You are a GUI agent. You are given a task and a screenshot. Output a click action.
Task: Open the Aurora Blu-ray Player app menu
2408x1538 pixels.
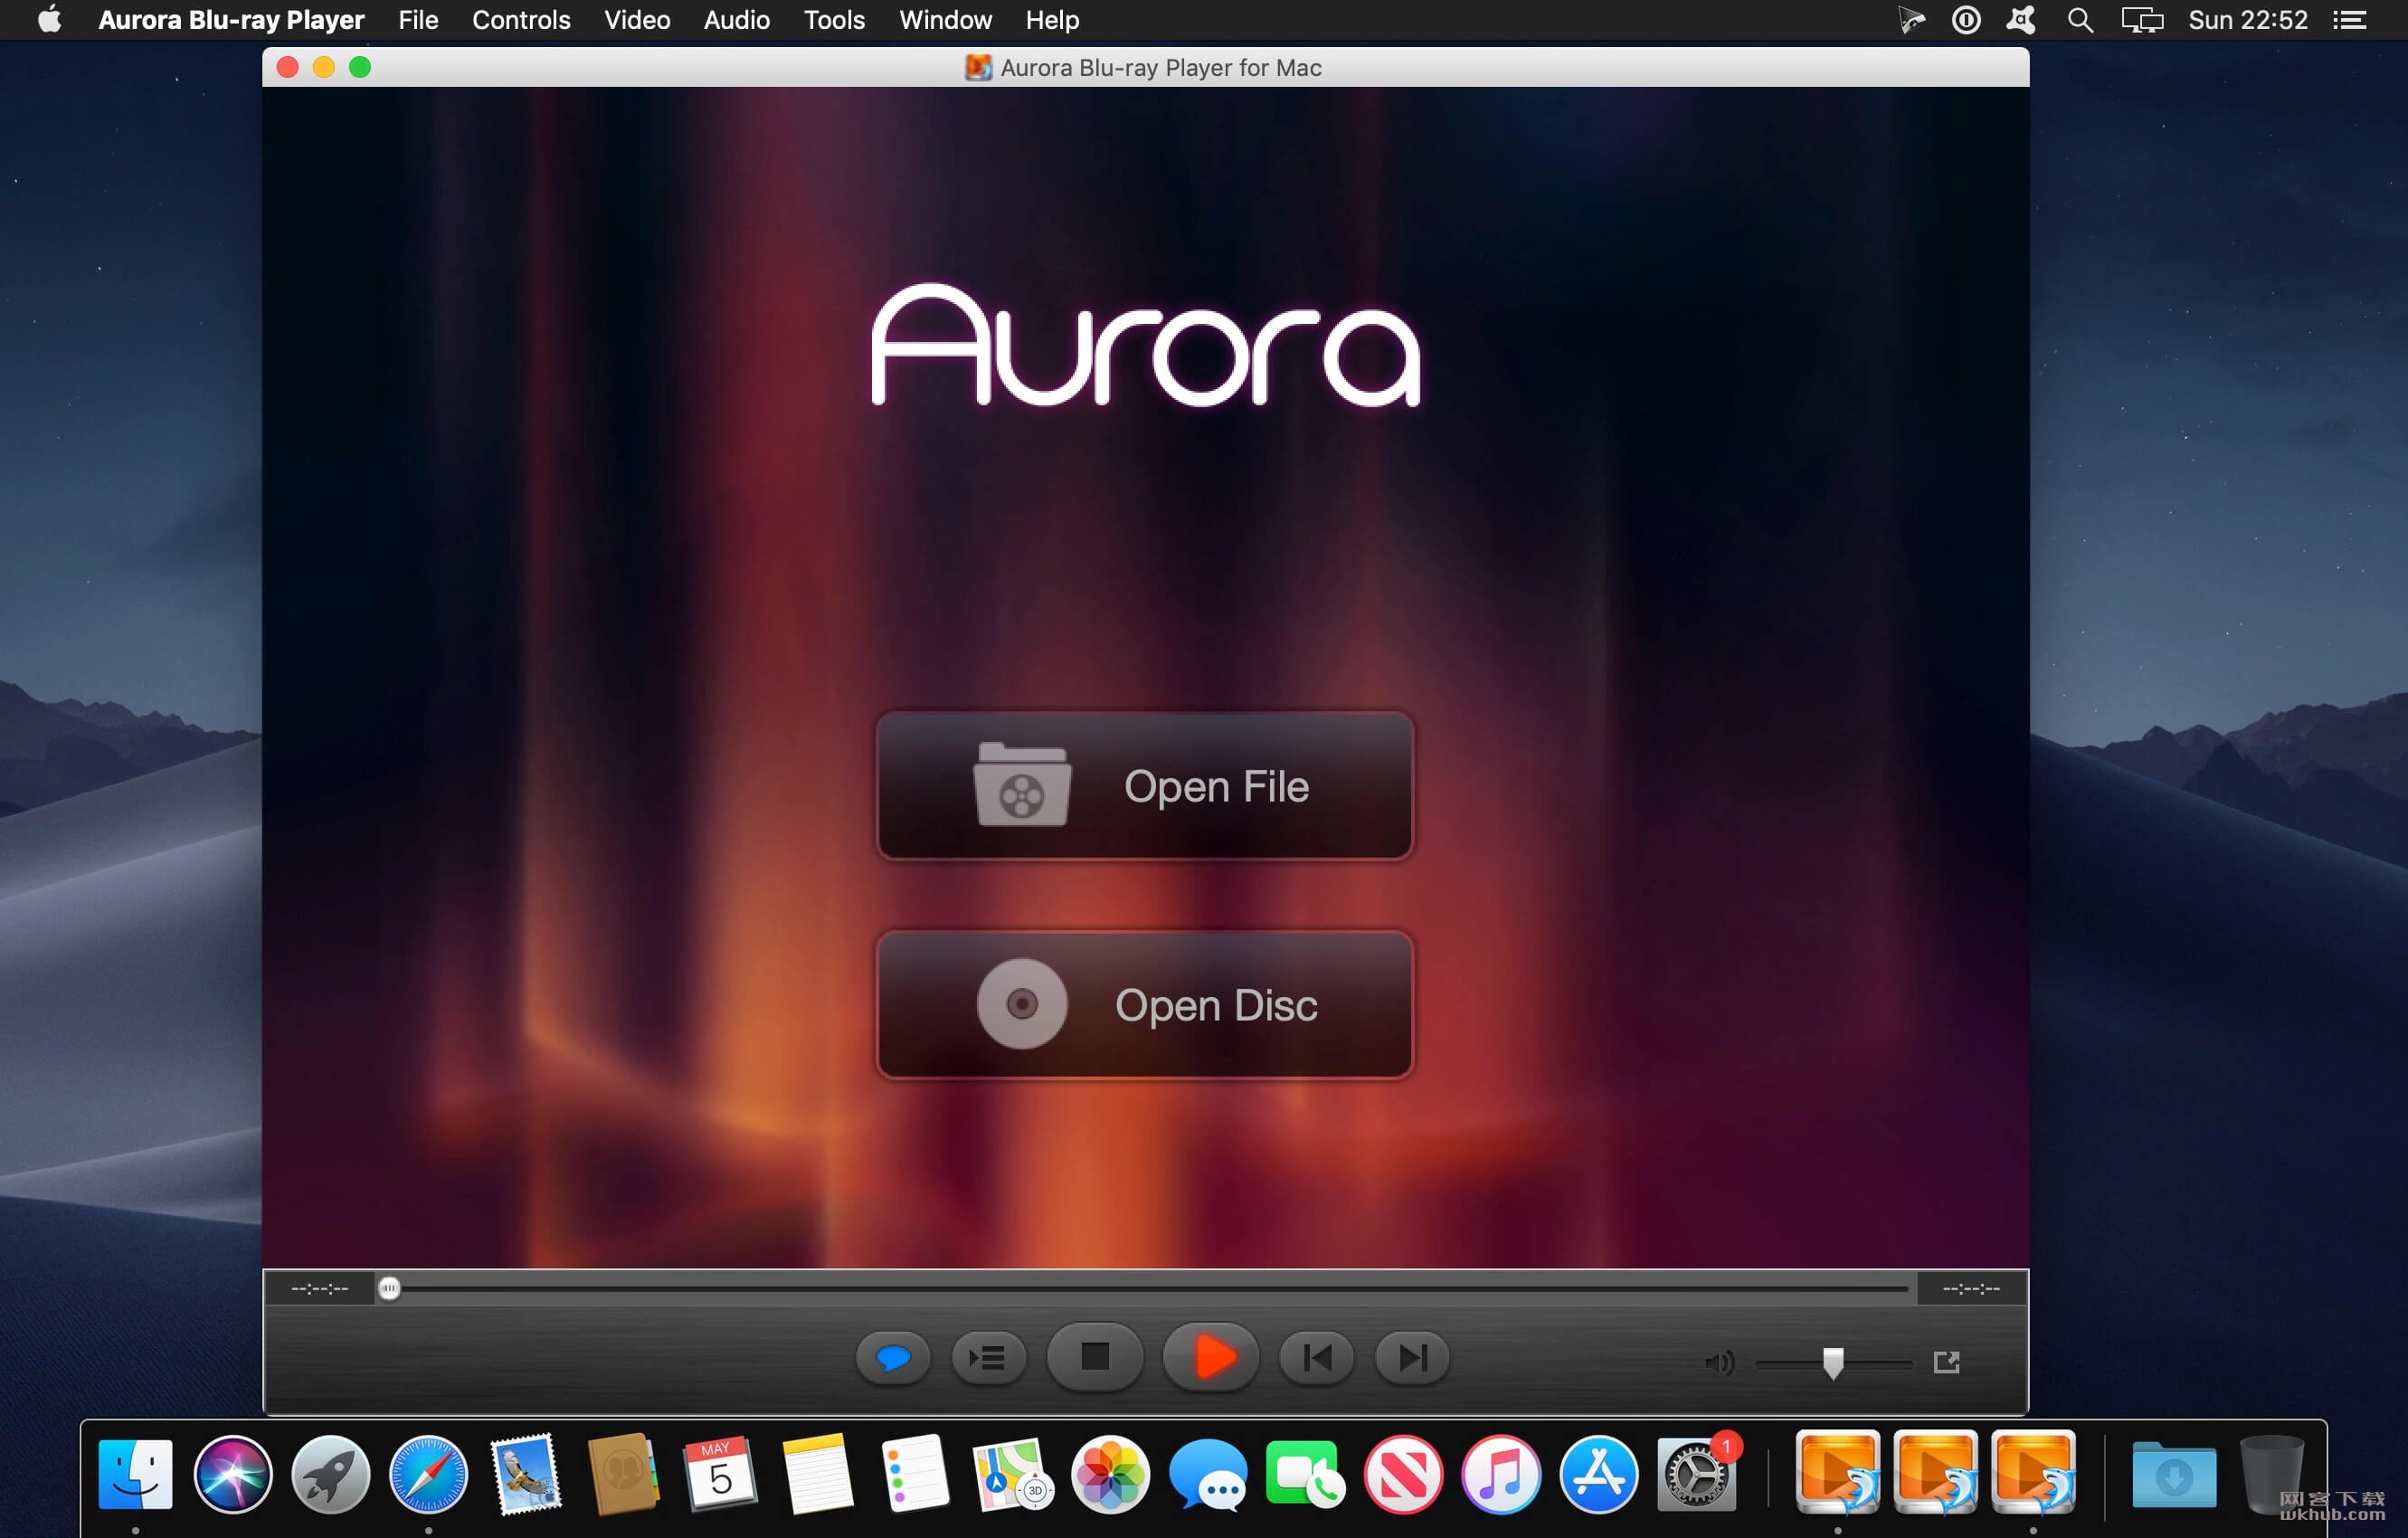click(x=231, y=20)
